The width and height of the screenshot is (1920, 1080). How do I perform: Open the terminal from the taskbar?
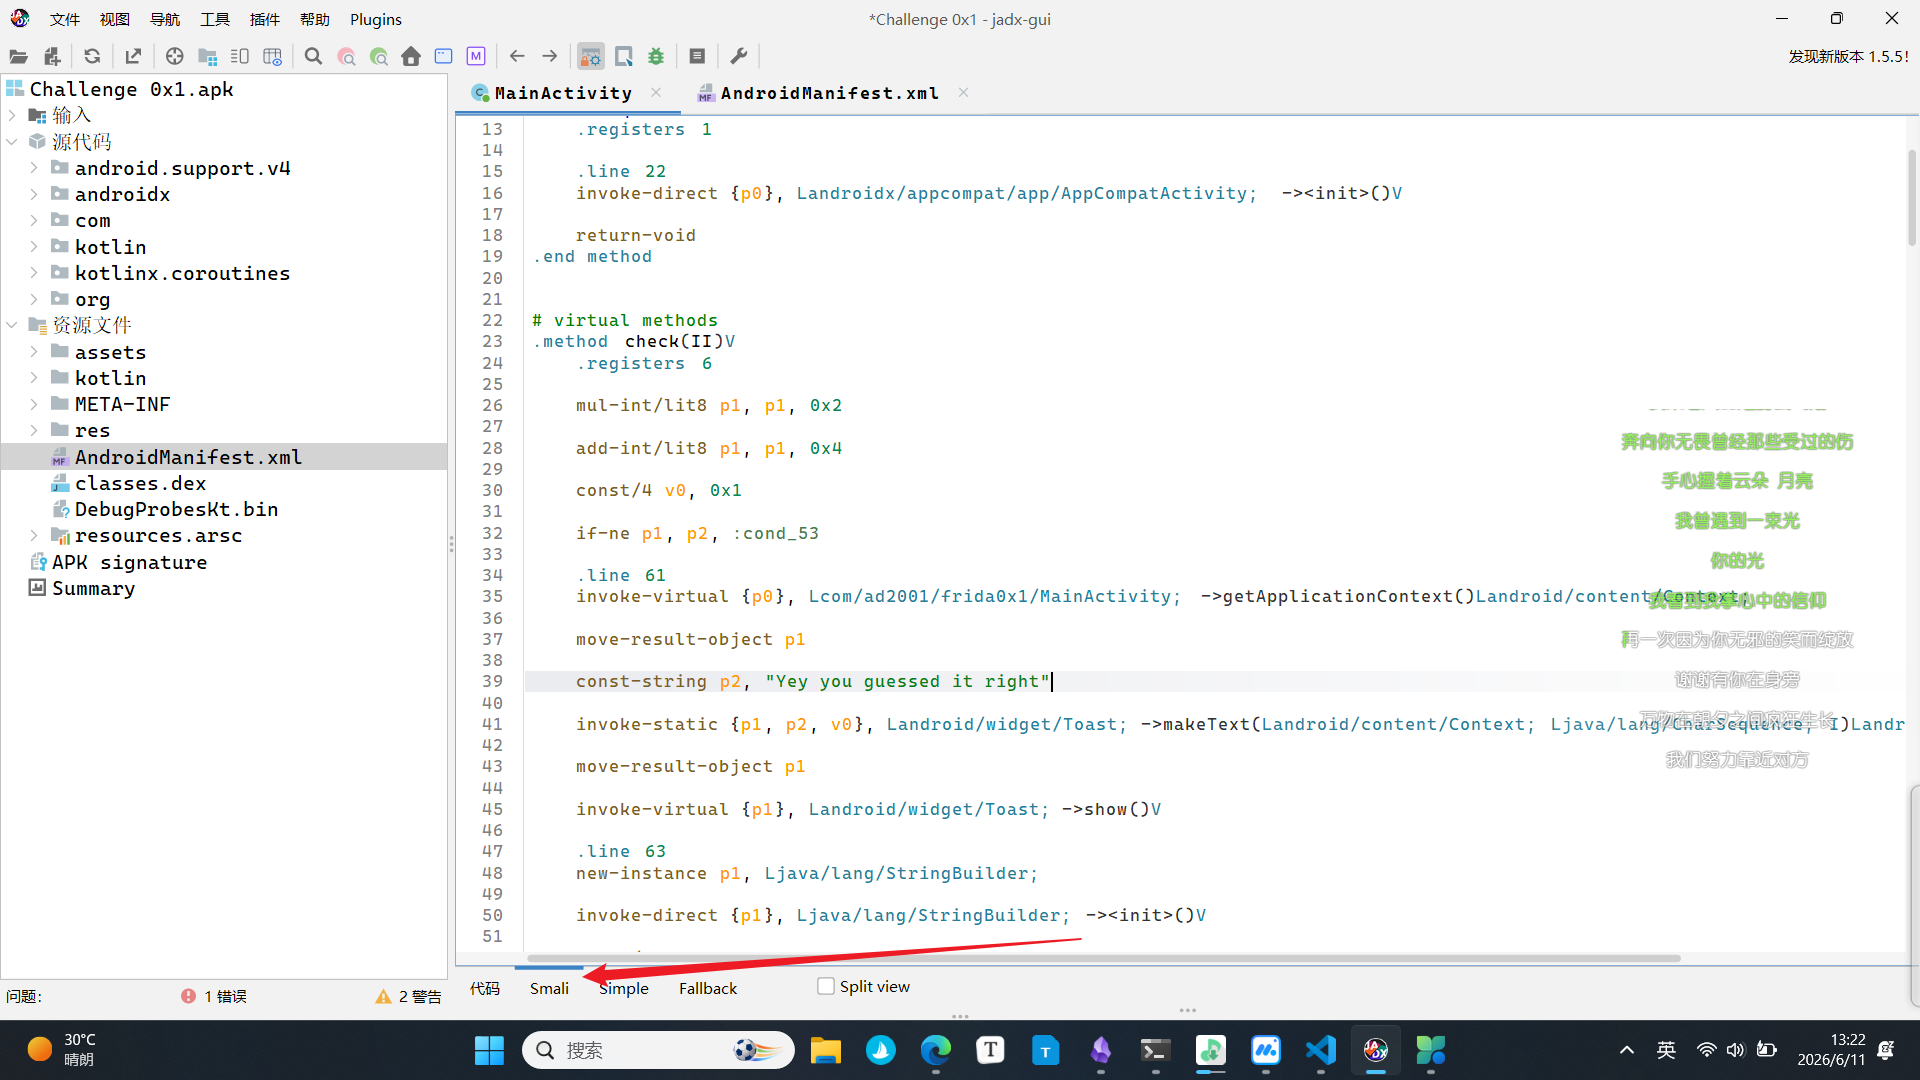point(1155,1050)
